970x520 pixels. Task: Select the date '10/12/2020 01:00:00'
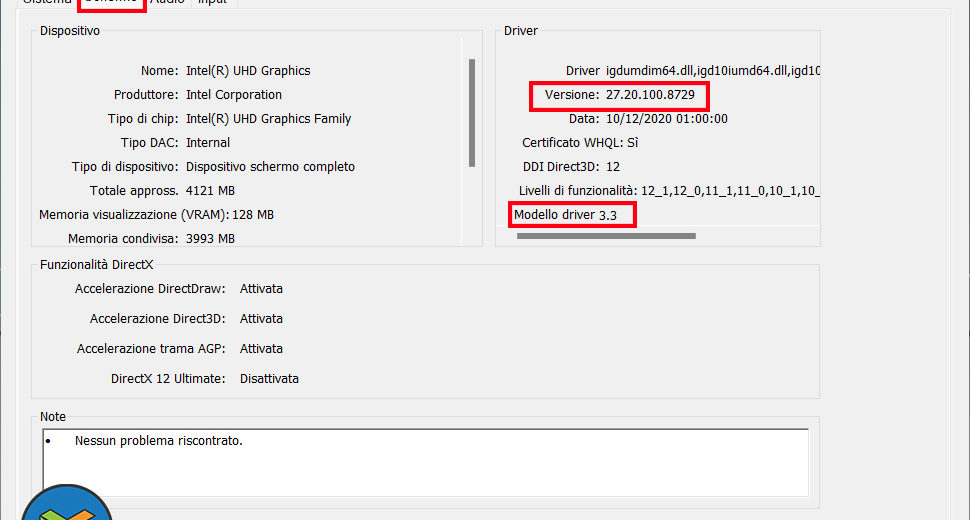pyautogui.click(x=667, y=119)
